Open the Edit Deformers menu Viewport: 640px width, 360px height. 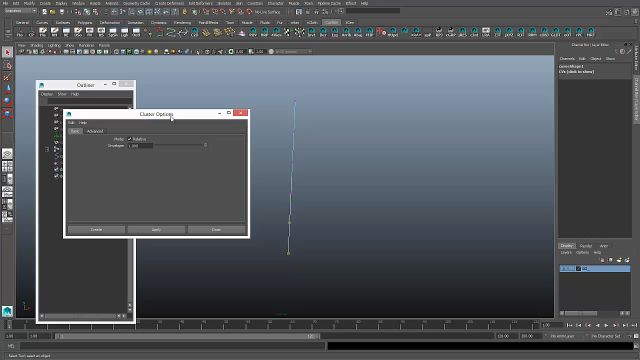[200, 3]
